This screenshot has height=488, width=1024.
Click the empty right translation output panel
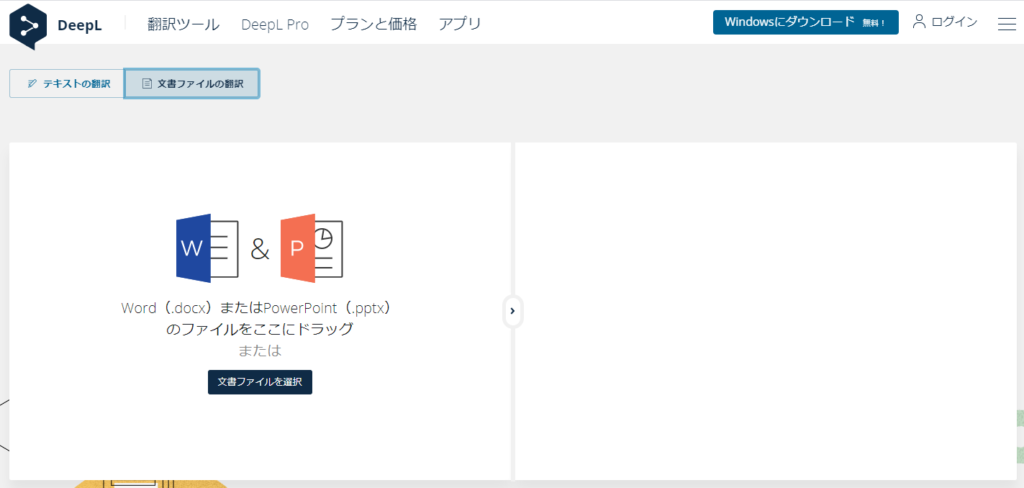(x=765, y=311)
